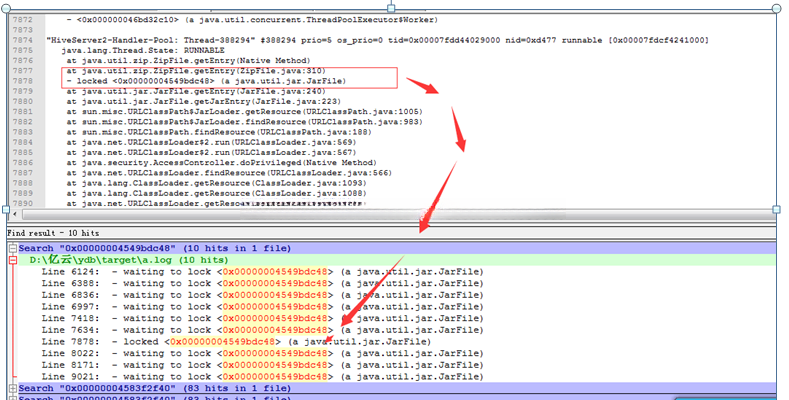The image size is (789, 400).
Task: Open the Line 6124 waiting to lock result
Action: [x=262, y=272]
